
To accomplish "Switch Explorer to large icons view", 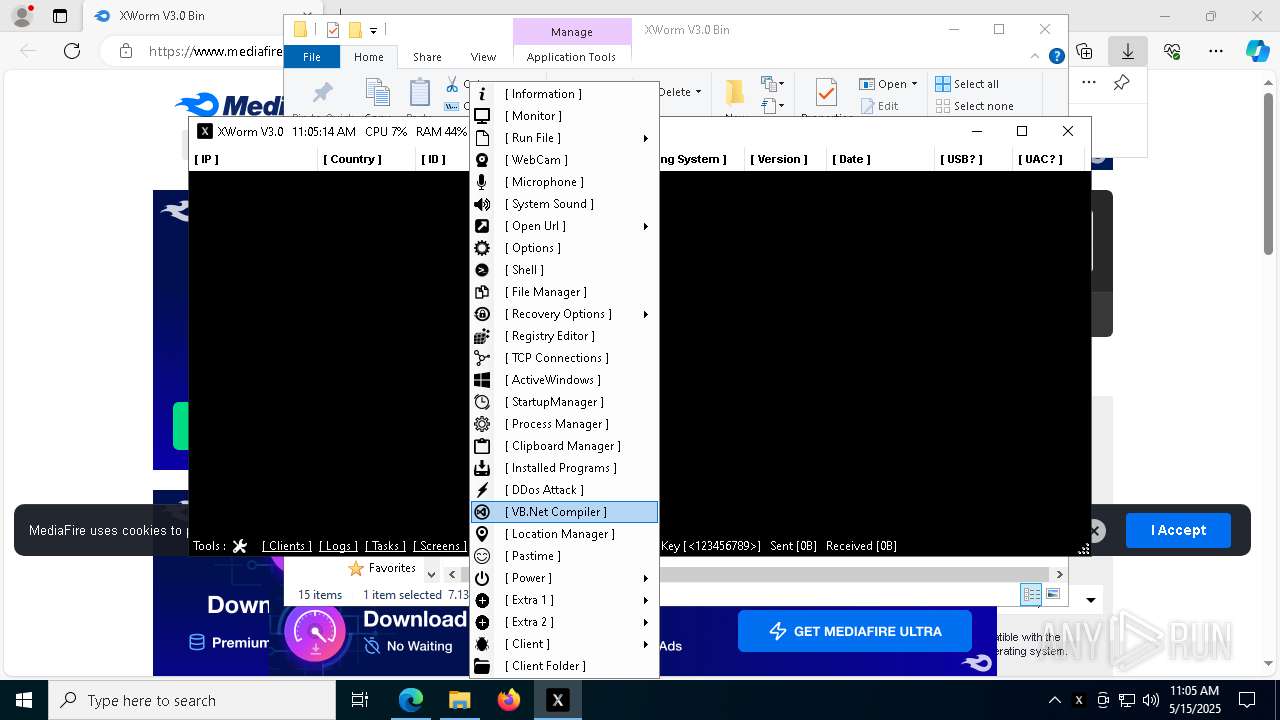I will (1053, 594).
